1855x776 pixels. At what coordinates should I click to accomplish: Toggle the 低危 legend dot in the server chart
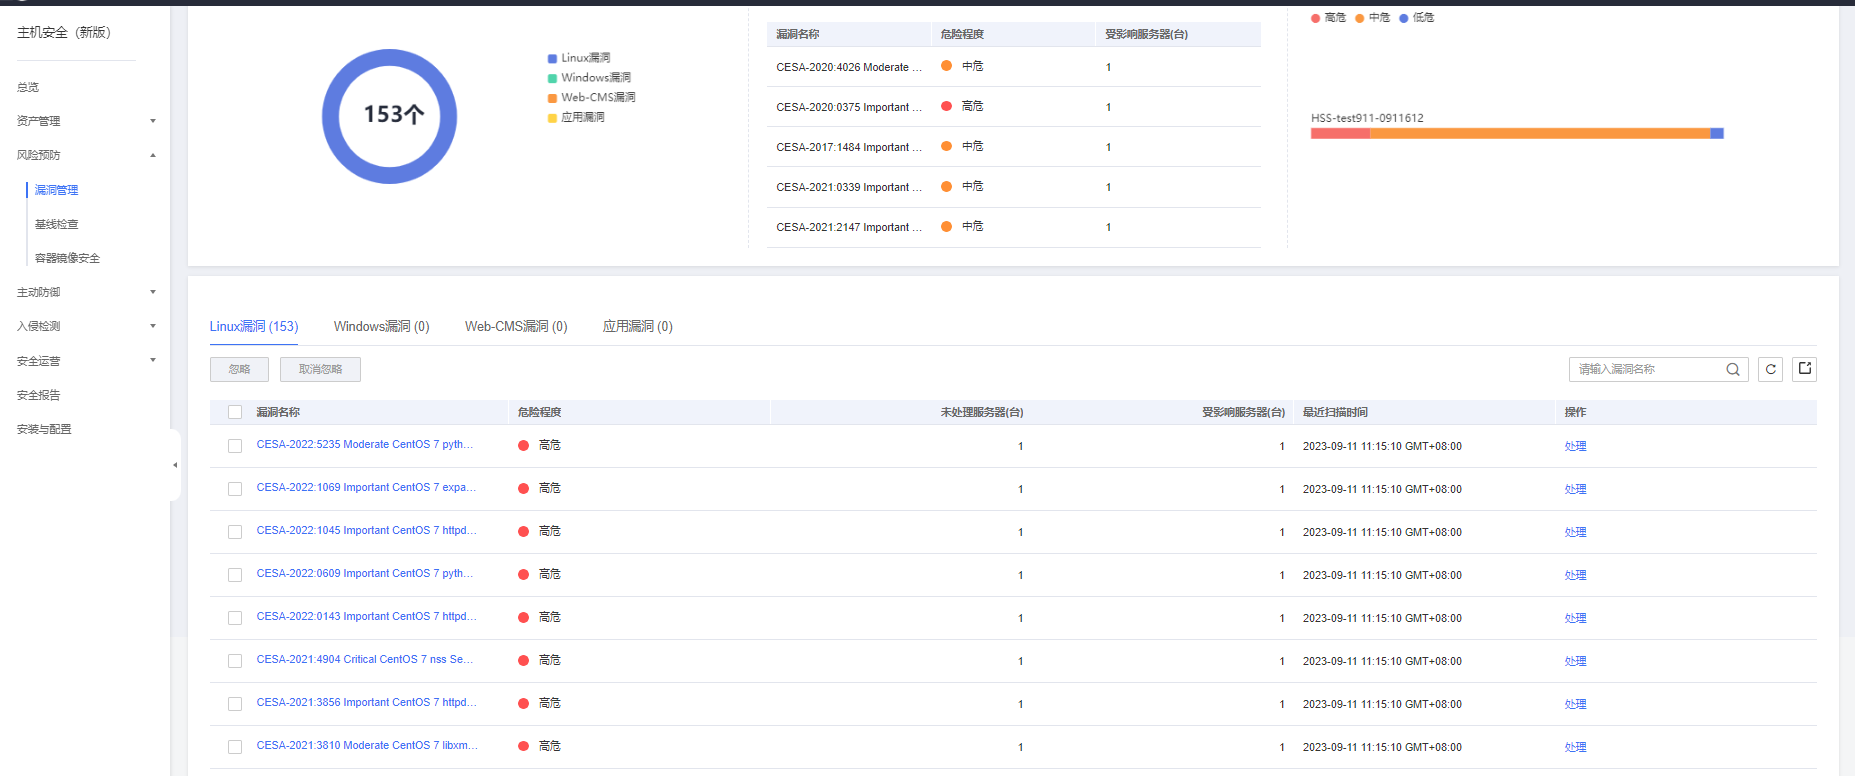(x=1404, y=18)
